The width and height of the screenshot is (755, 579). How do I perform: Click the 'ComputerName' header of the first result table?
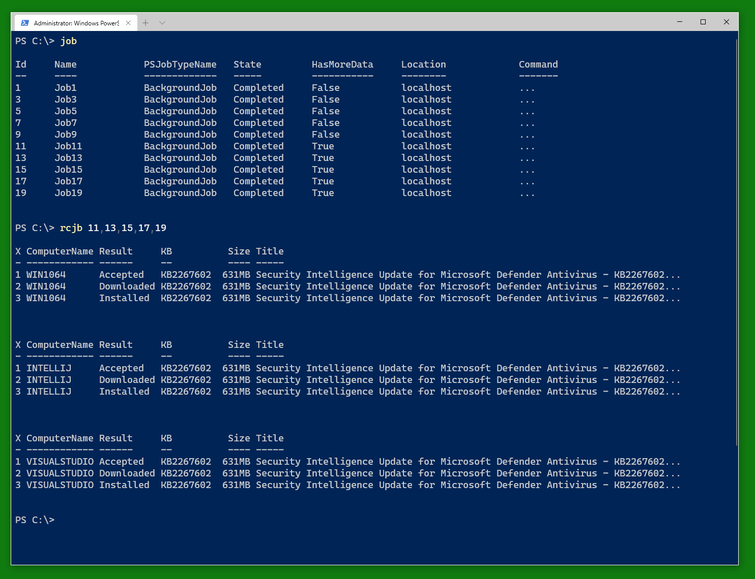[60, 251]
